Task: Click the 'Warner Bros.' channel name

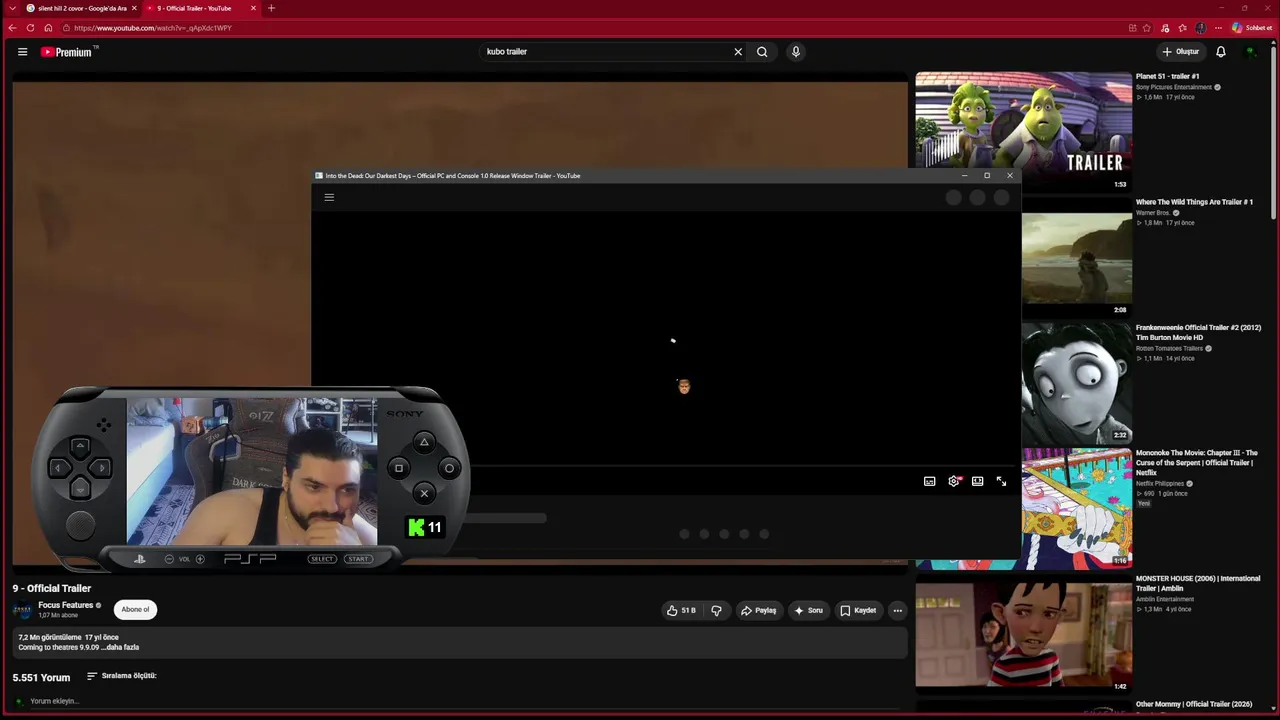Action: click(x=1153, y=213)
